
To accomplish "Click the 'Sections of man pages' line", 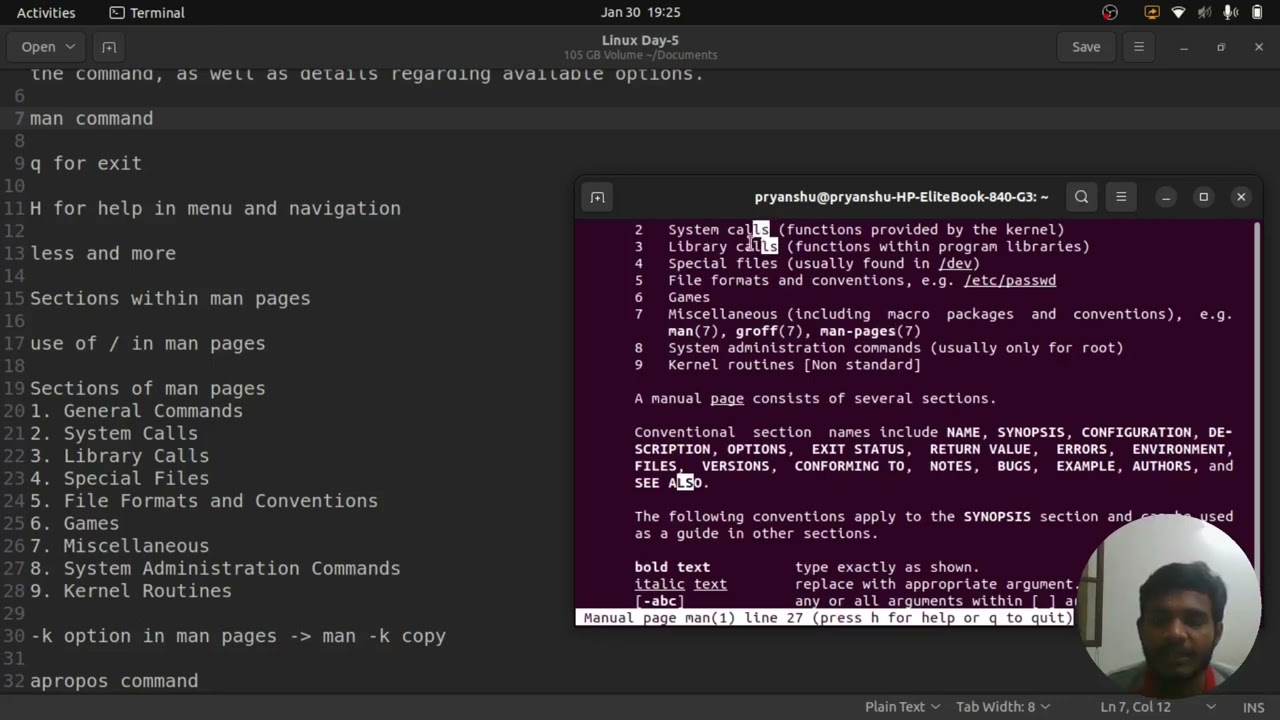I will tap(147, 388).
